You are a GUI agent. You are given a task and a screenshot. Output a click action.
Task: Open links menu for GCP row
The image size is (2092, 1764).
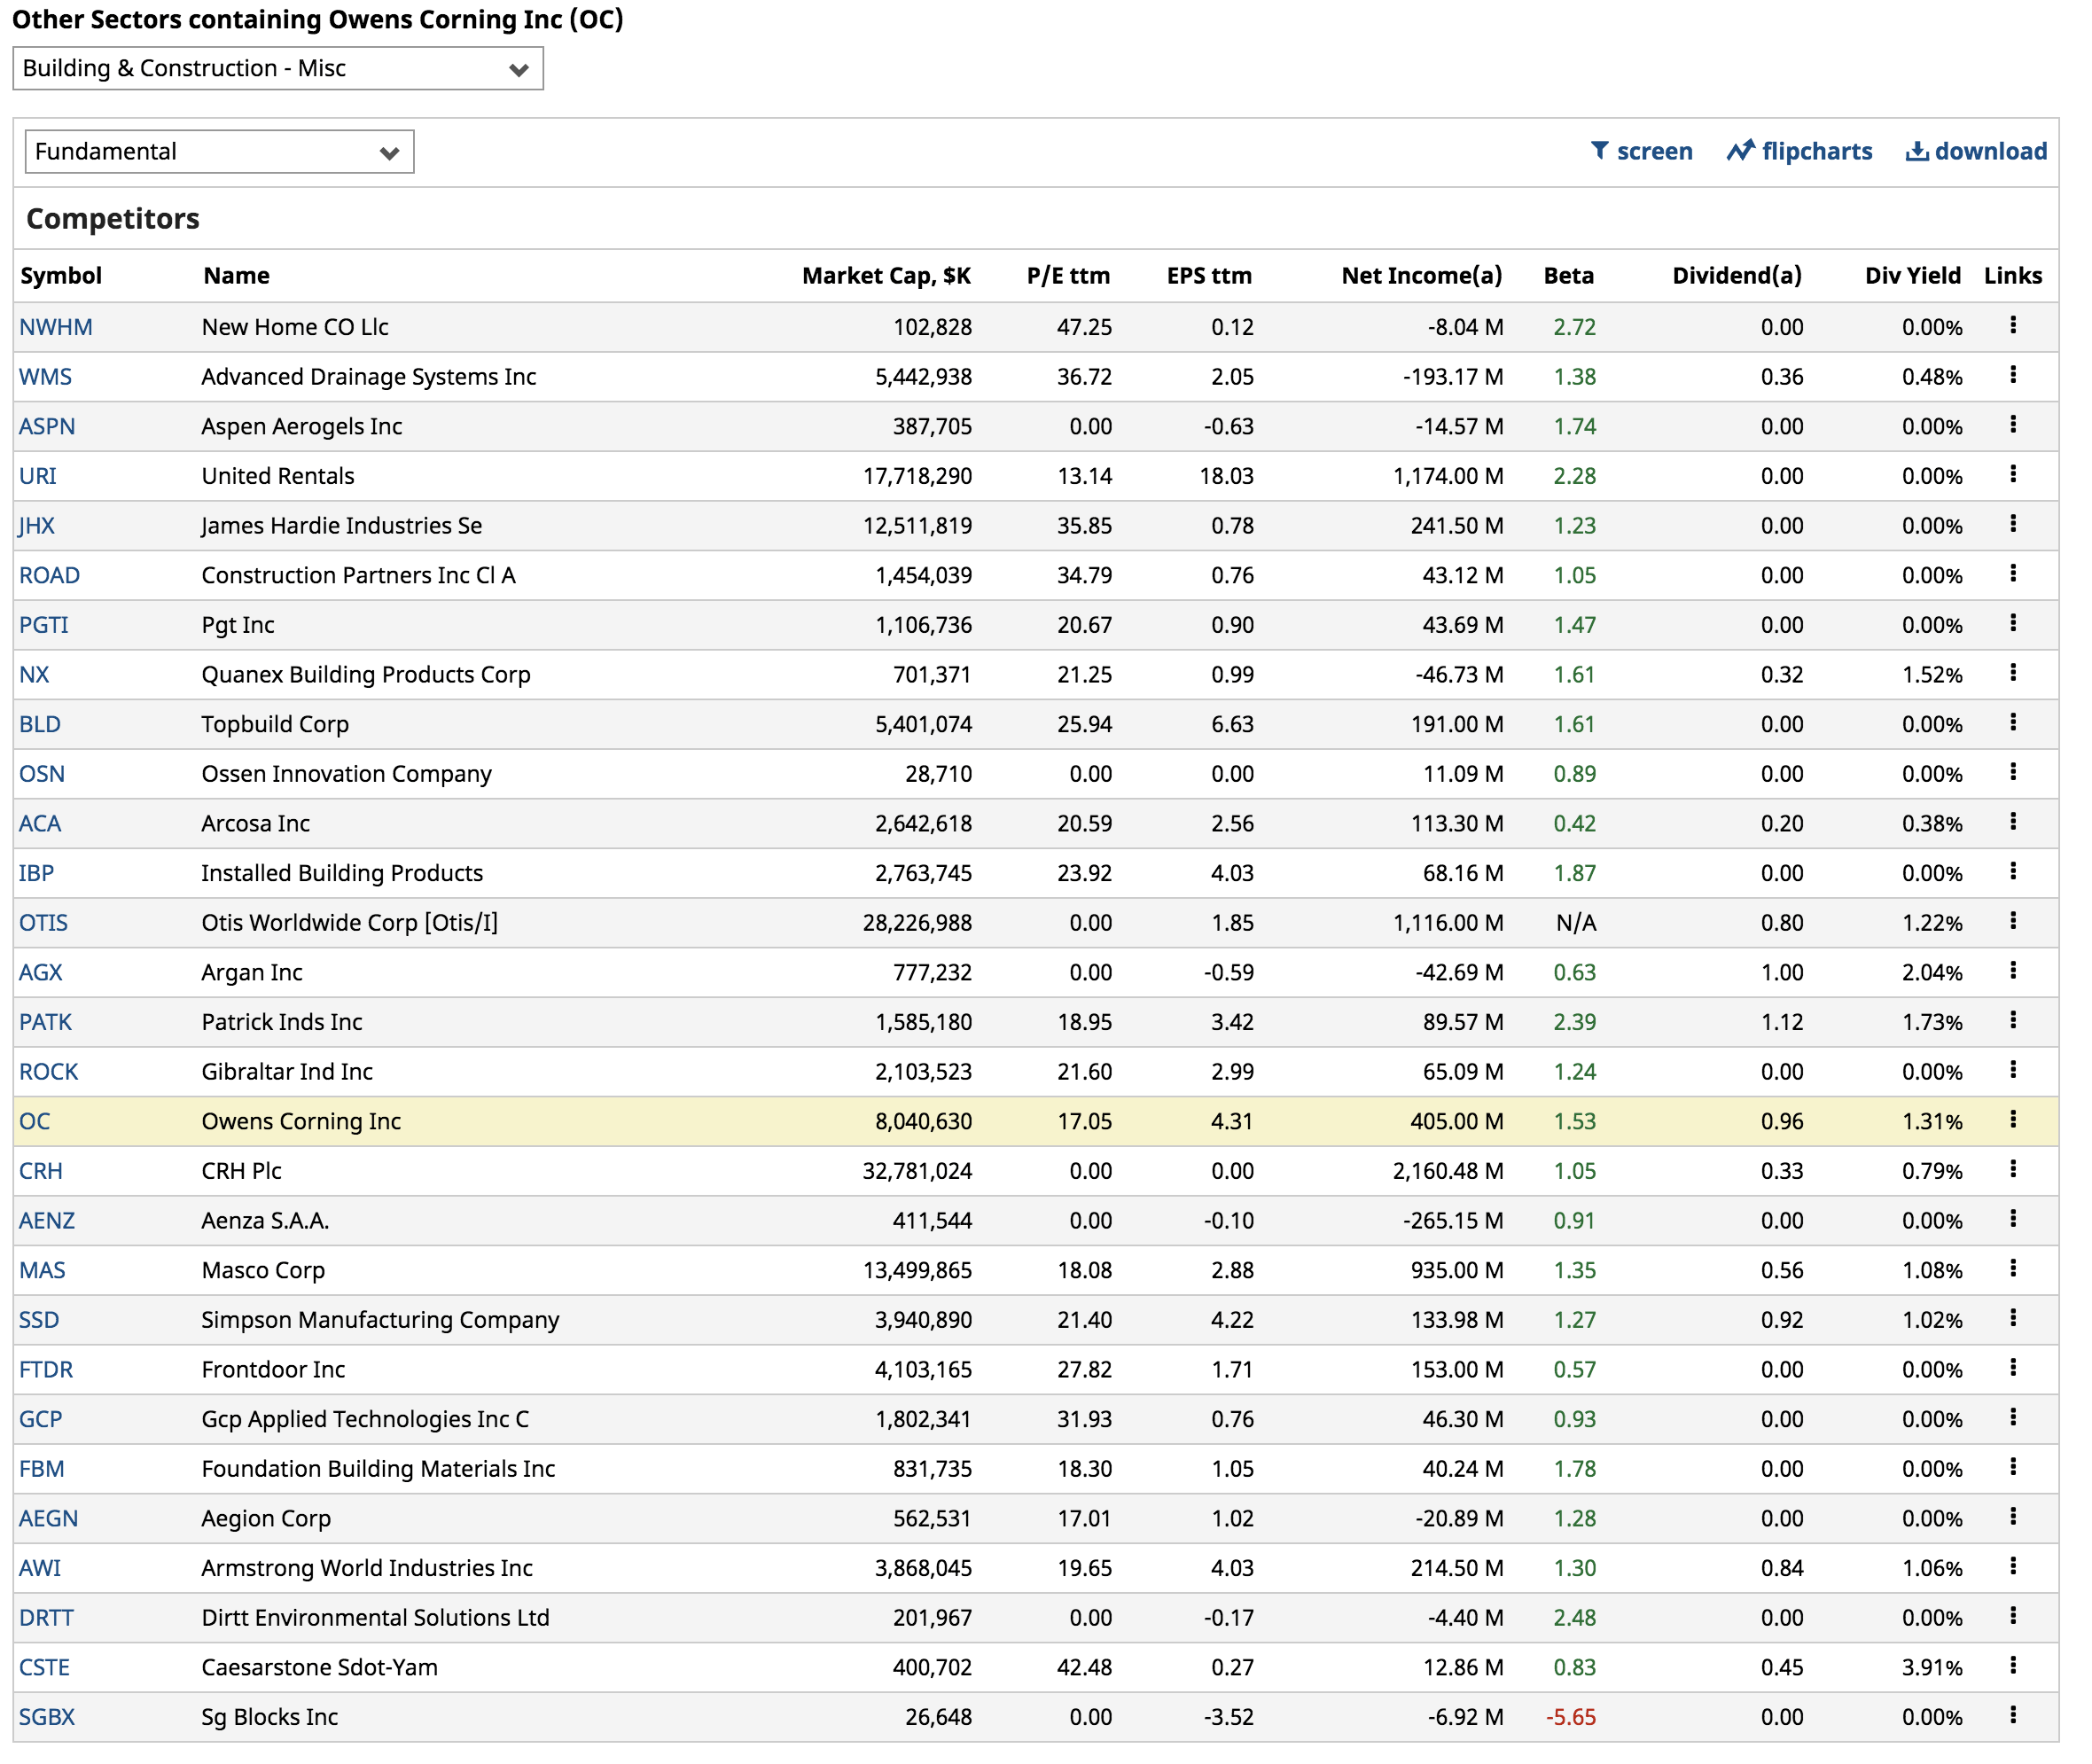click(x=2012, y=1417)
